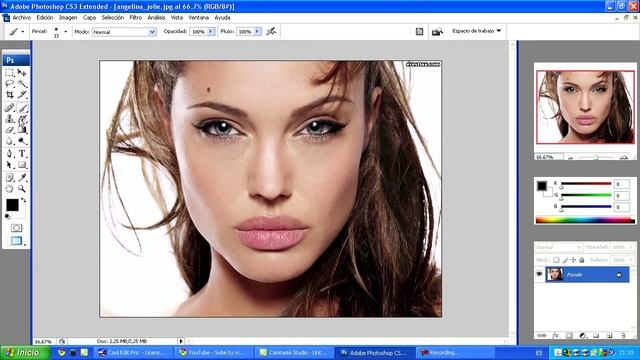The width and height of the screenshot is (640, 360).
Task: Open the Filtro menu
Action: (x=136, y=18)
